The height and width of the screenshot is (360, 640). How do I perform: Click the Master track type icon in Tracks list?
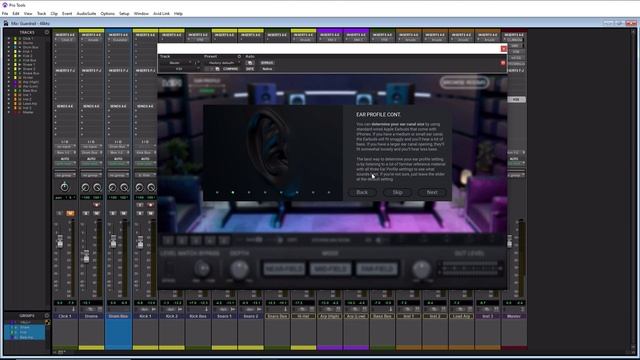pyautogui.click(x=19, y=112)
